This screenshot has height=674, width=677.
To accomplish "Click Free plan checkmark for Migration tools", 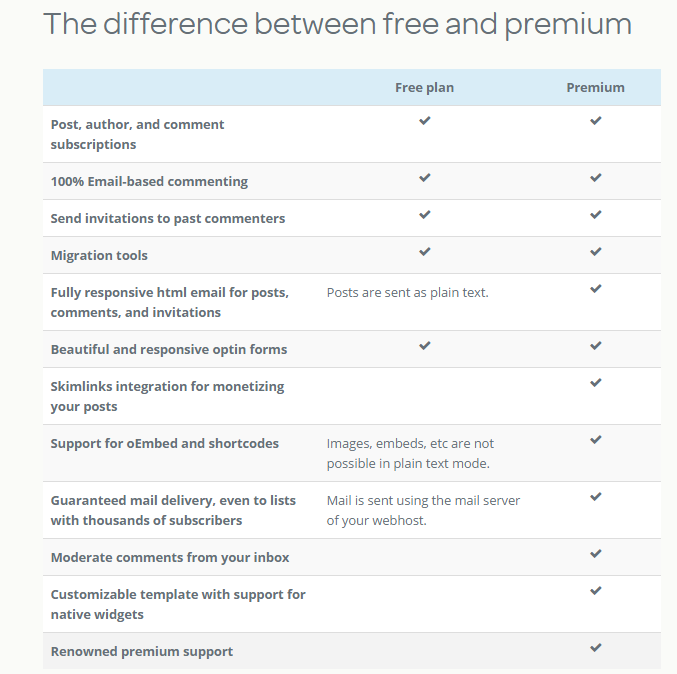I will (x=424, y=251).
